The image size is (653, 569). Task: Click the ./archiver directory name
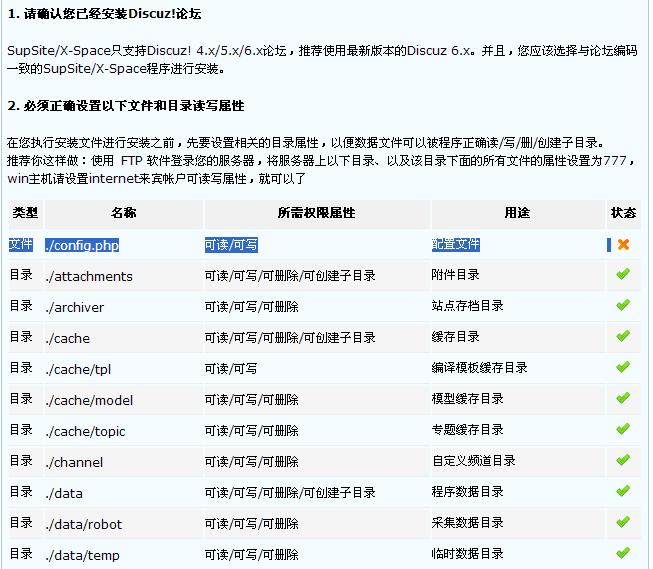pyautogui.click(x=75, y=307)
